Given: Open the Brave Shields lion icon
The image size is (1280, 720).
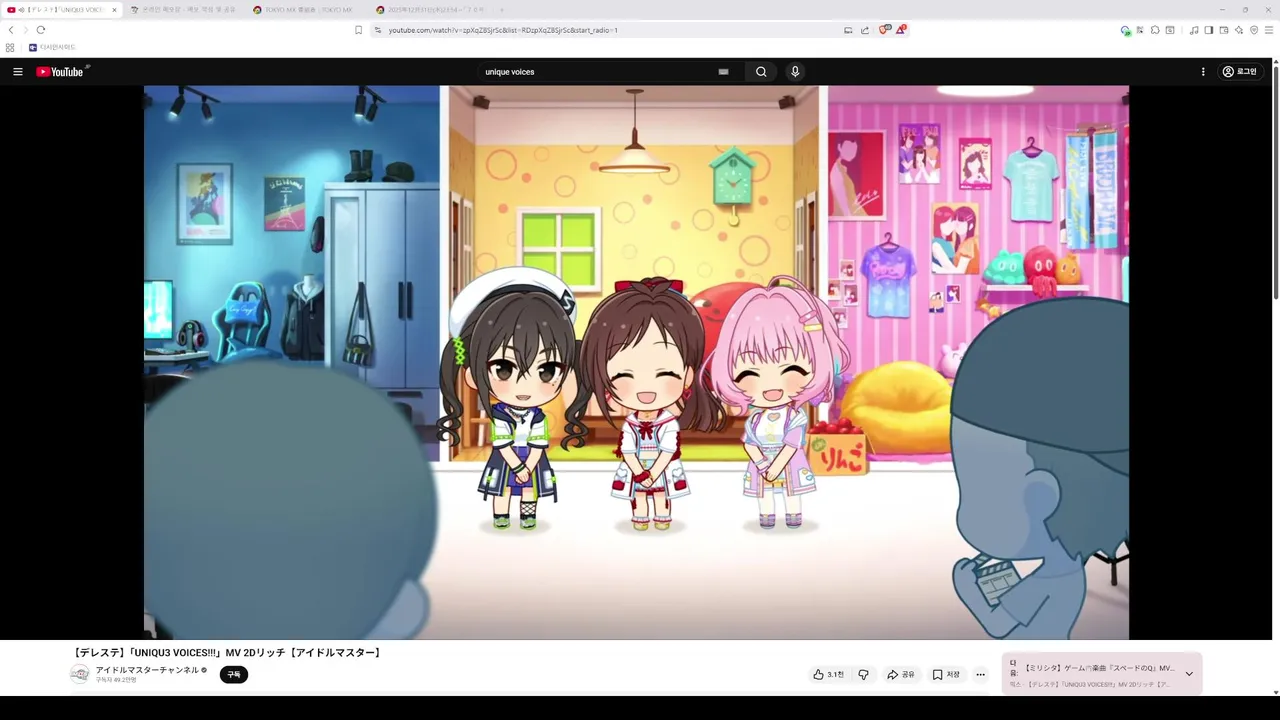Looking at the screenshot, I should tap(884, 30).
